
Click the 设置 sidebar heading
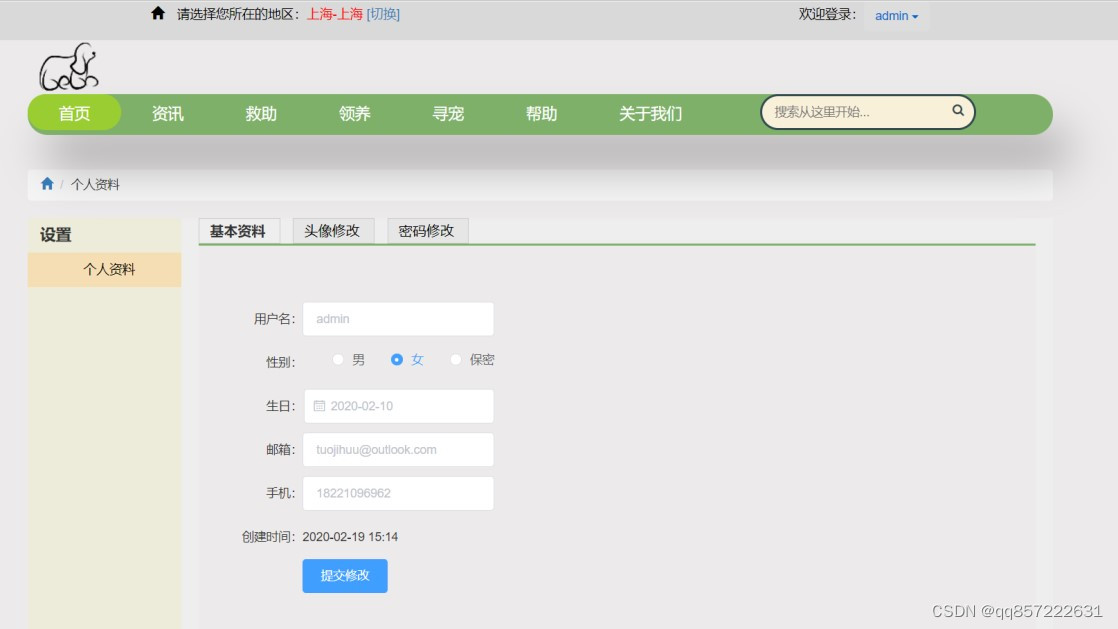[x=56, y=235]
